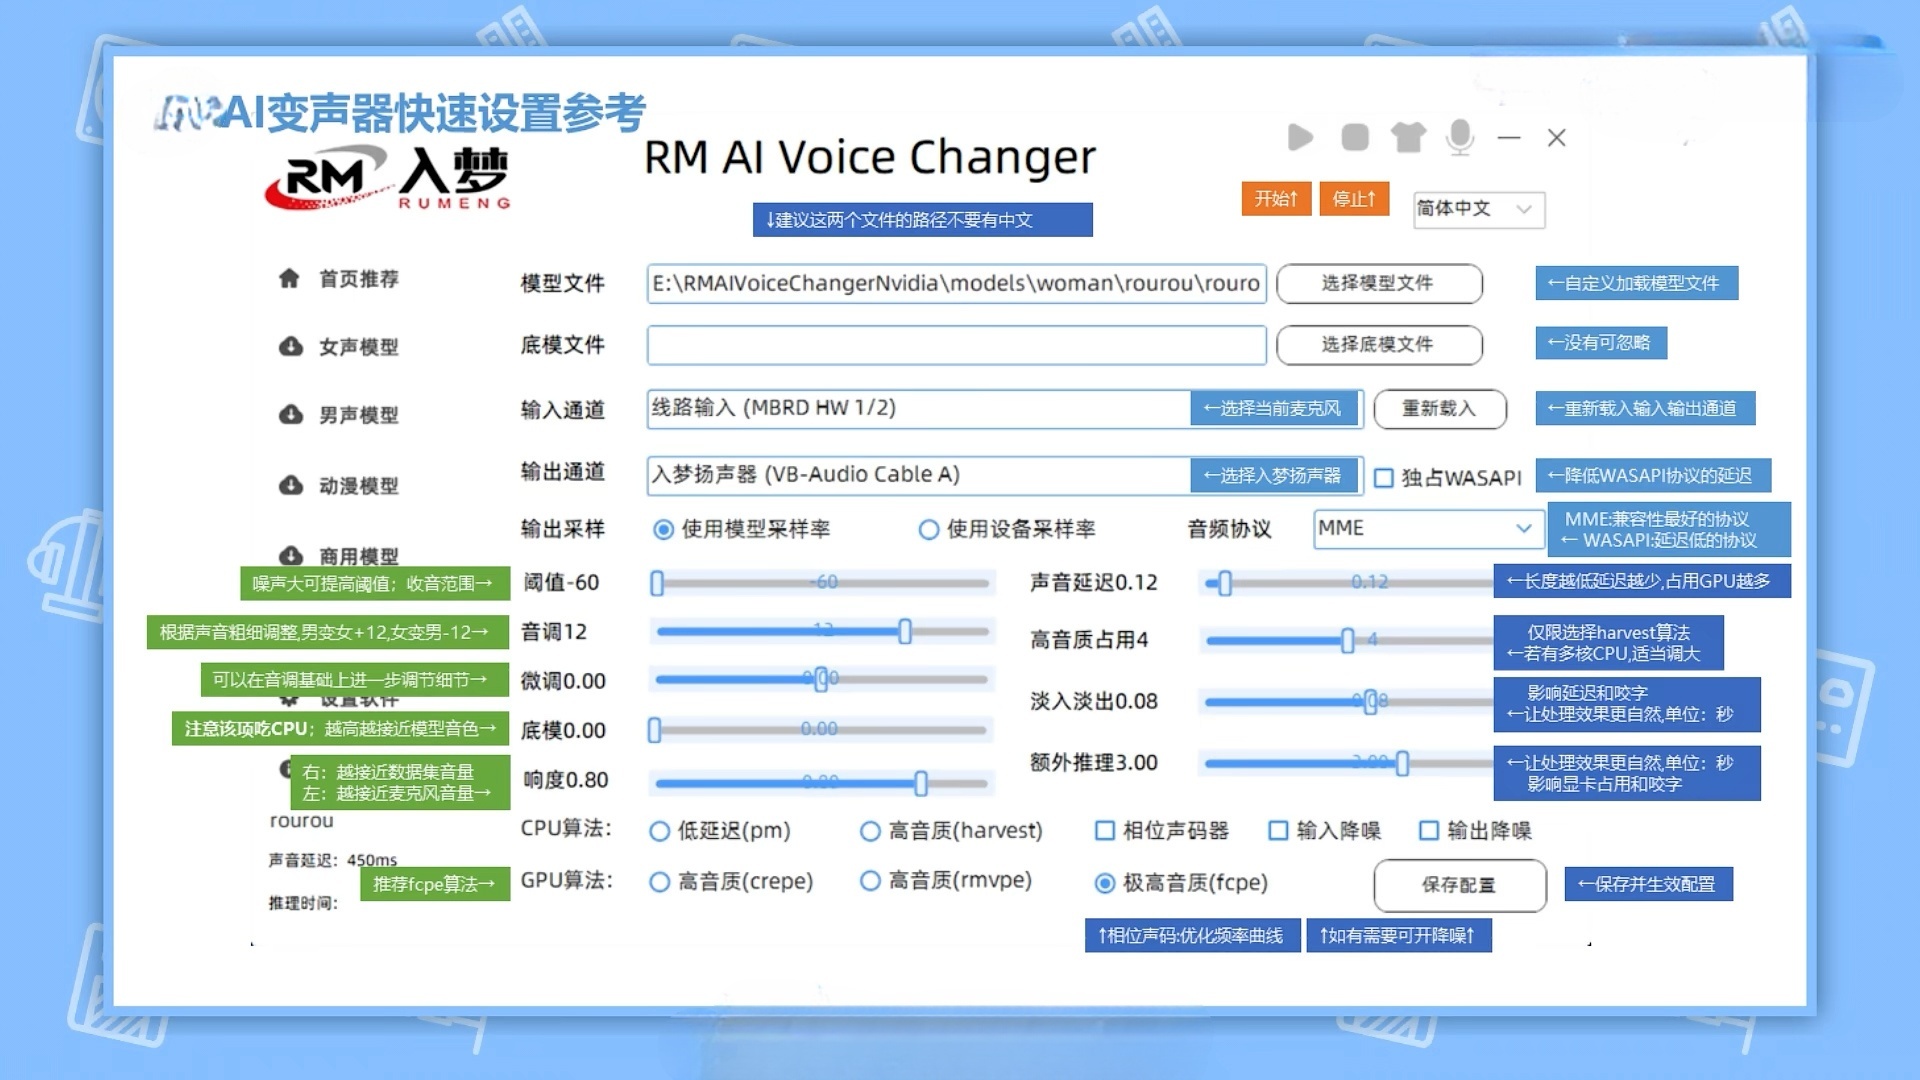Click the 底模 slider
The height and width of the screenshot is (1080, 1920).
(x=822, y=730)
